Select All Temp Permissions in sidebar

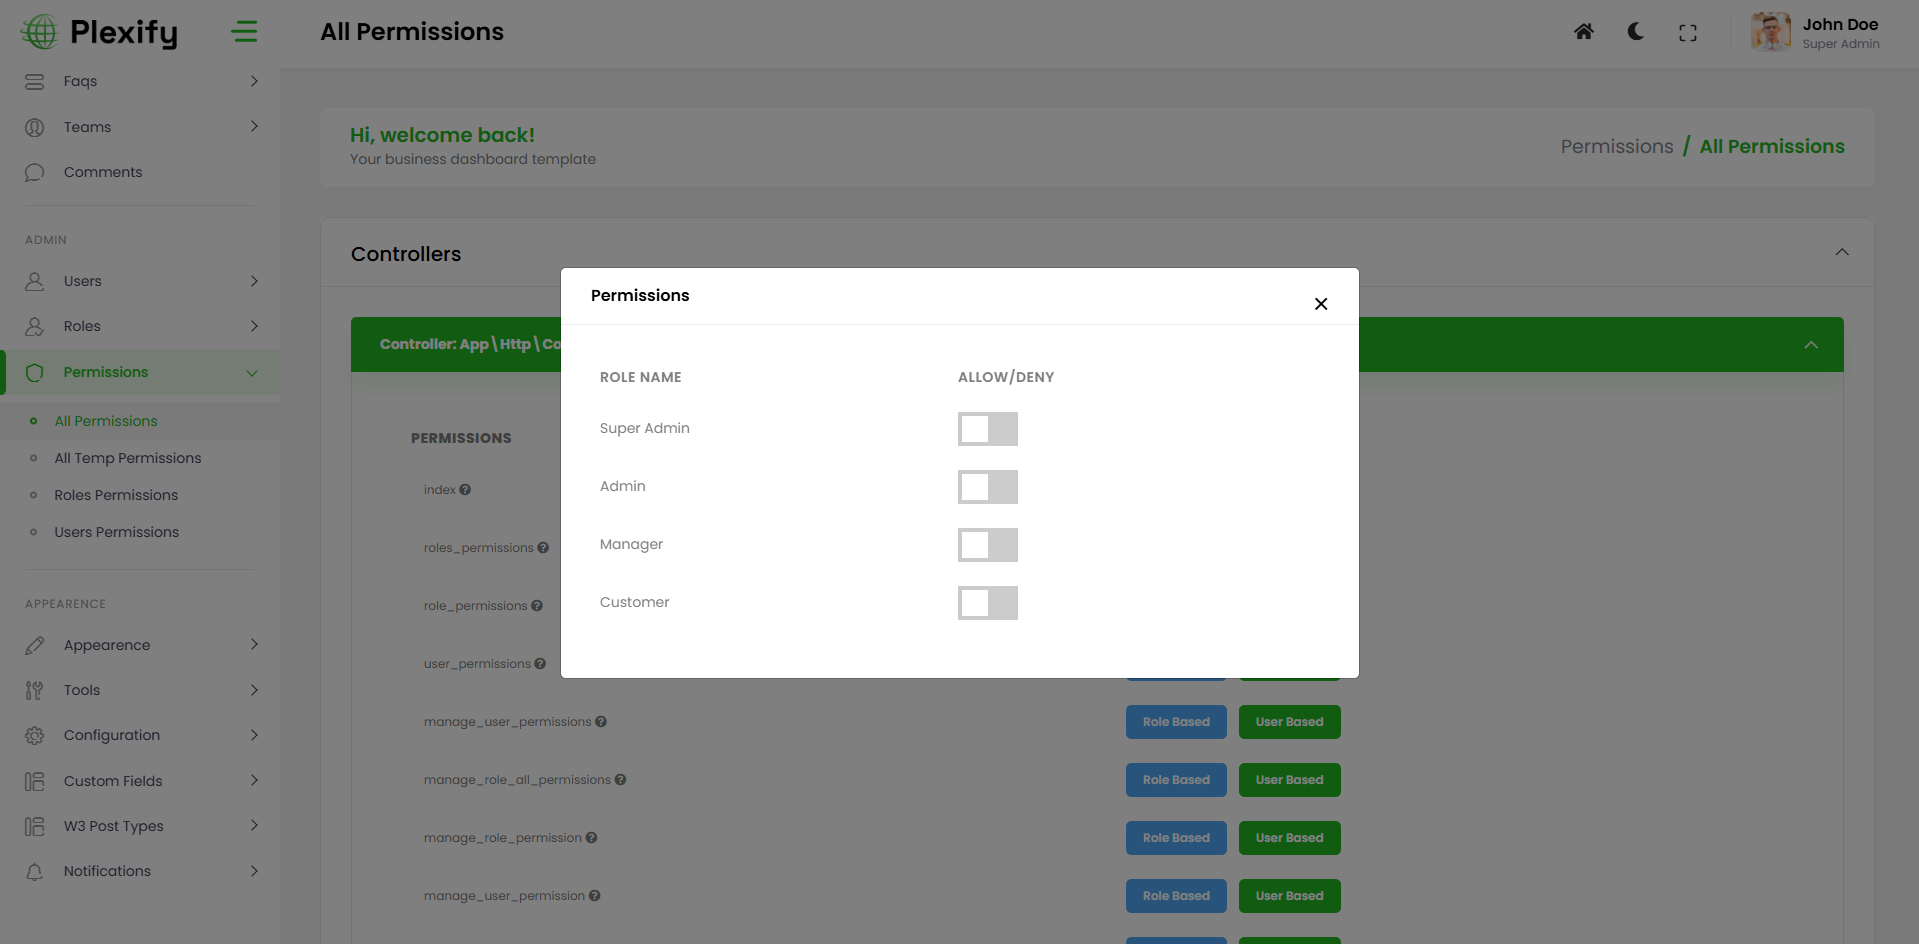tap(128, 458)
